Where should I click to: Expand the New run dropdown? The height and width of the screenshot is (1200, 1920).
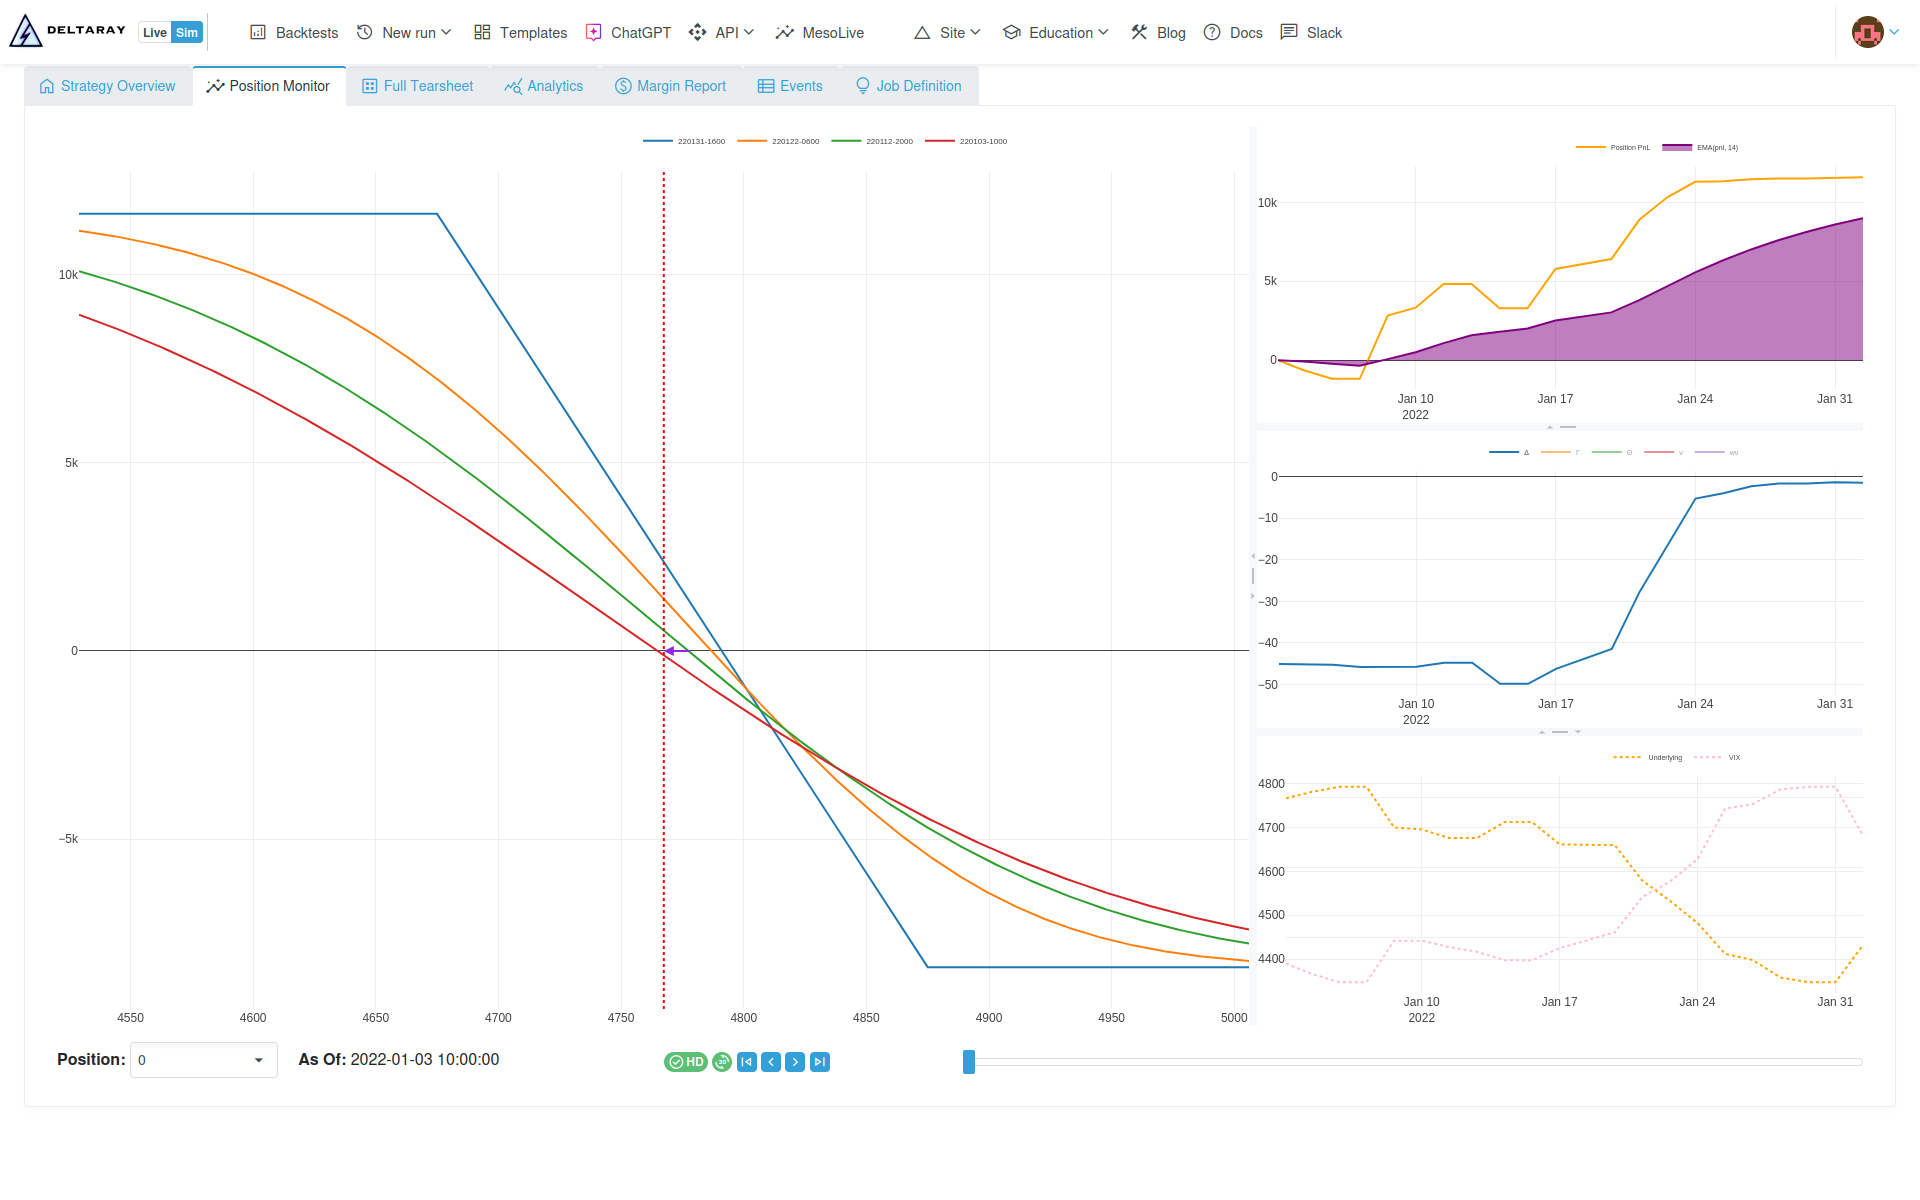404,33
